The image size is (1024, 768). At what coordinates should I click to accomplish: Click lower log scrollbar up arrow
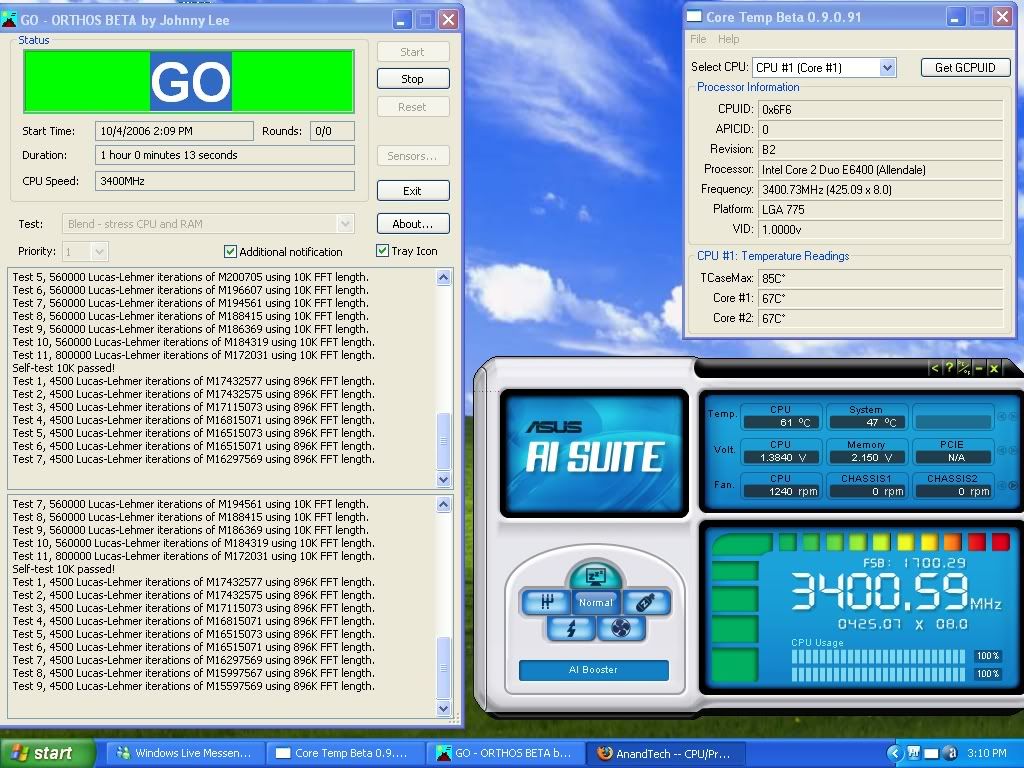443,504
